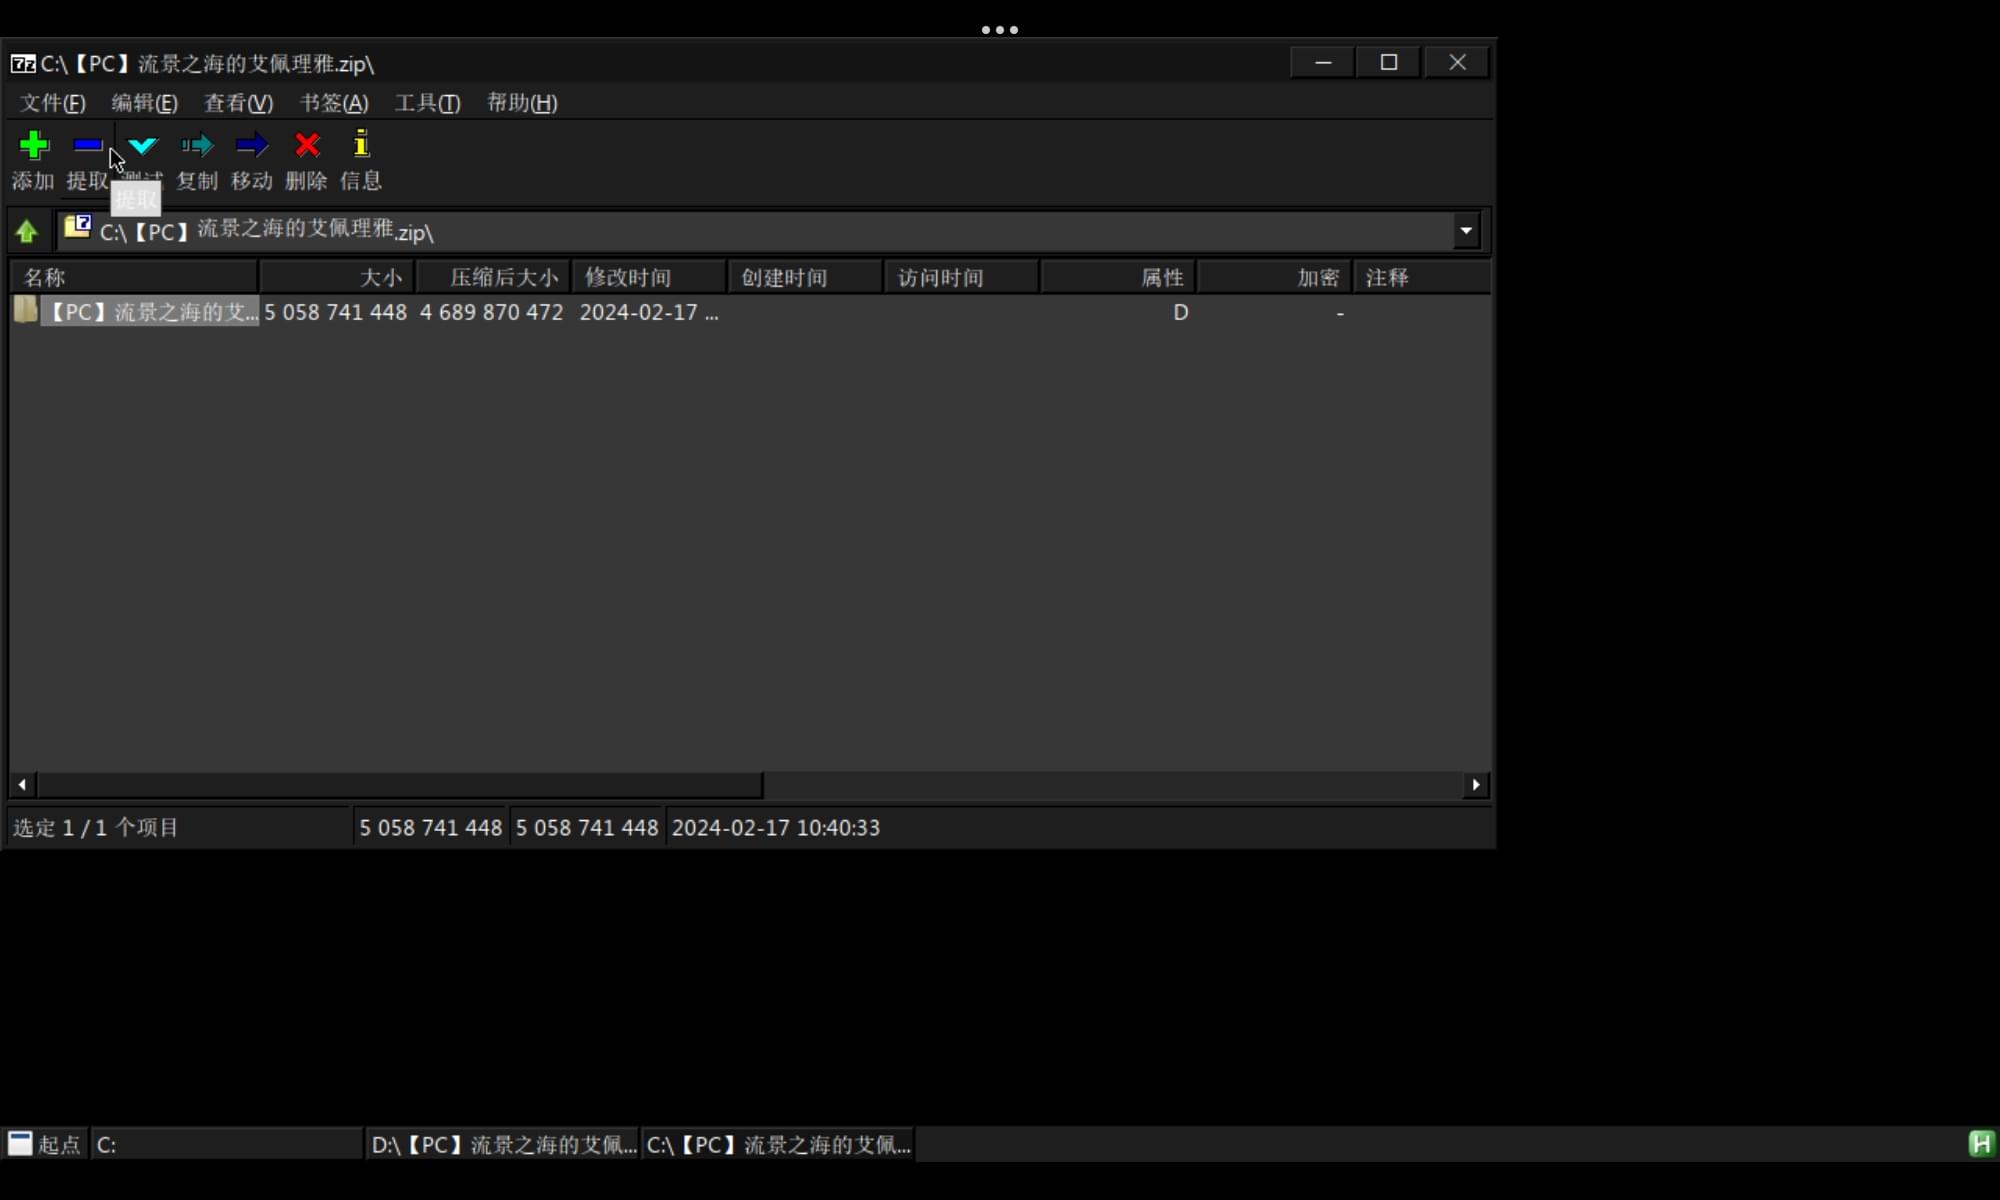Viewport: 2000px width, 1200px height.
Task: Click the horizontal scrollbar thumb
Action: point(399,785)
